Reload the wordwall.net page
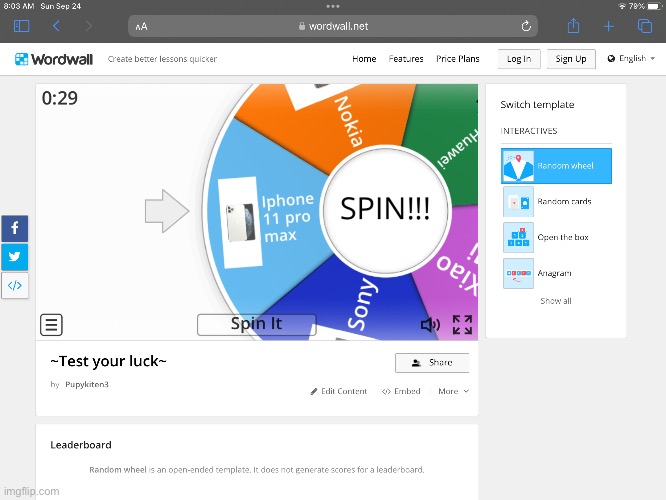The height and width of the screenshot is (500, 666). (x=526, y=26)
